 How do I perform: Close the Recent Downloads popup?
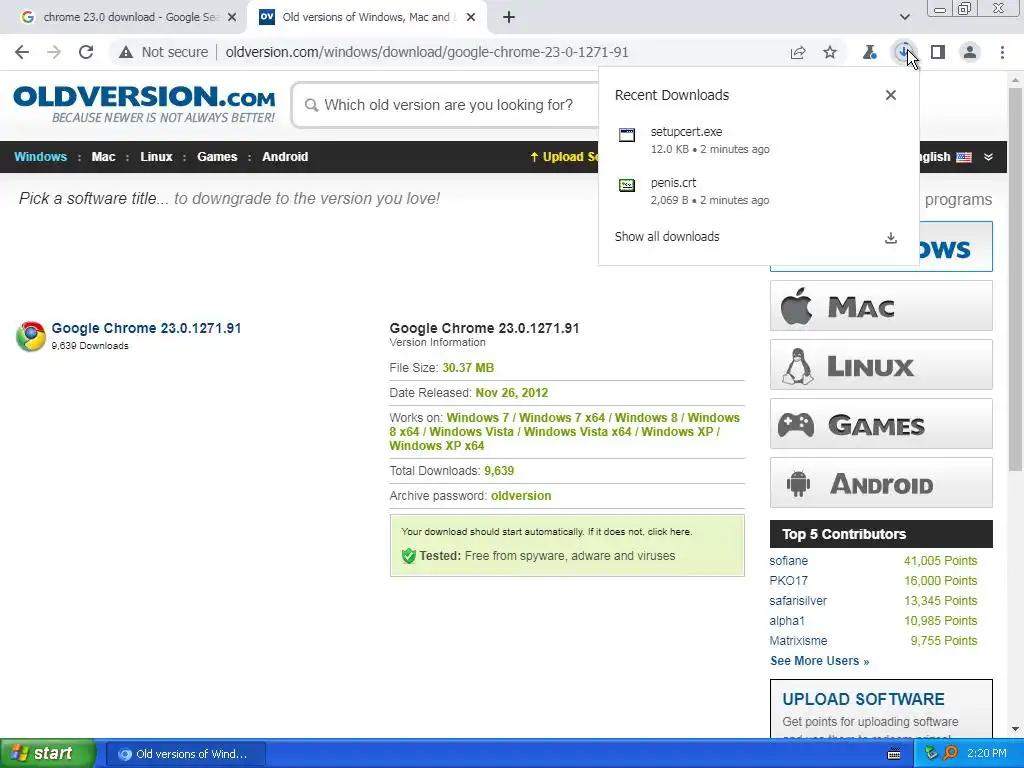click(x=891, y=95)
